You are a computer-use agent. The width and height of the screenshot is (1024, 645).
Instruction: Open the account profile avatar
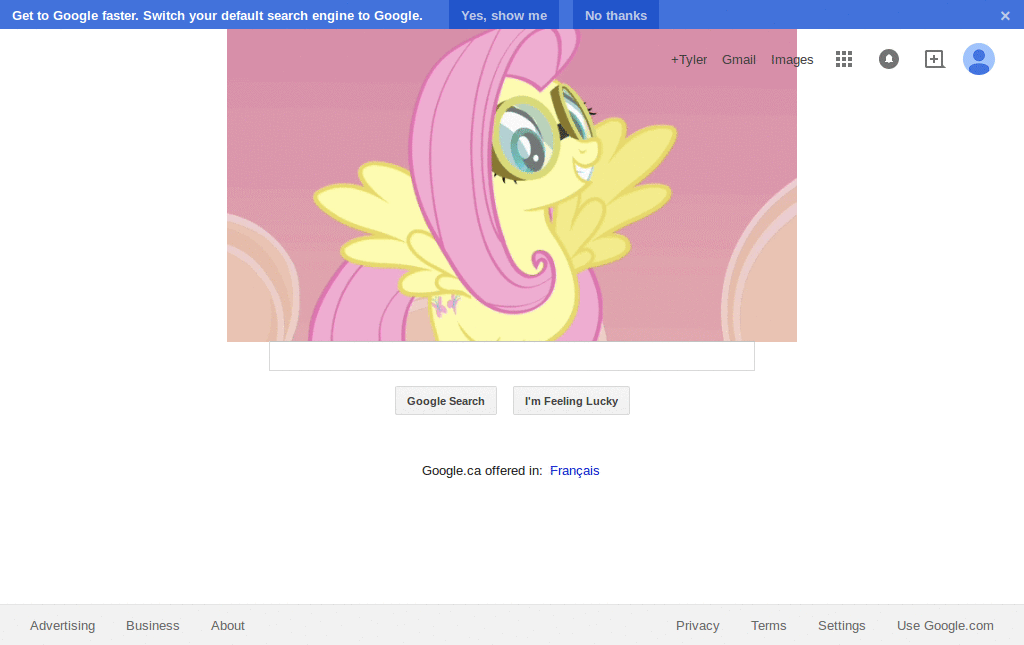(x=978, y=59)
